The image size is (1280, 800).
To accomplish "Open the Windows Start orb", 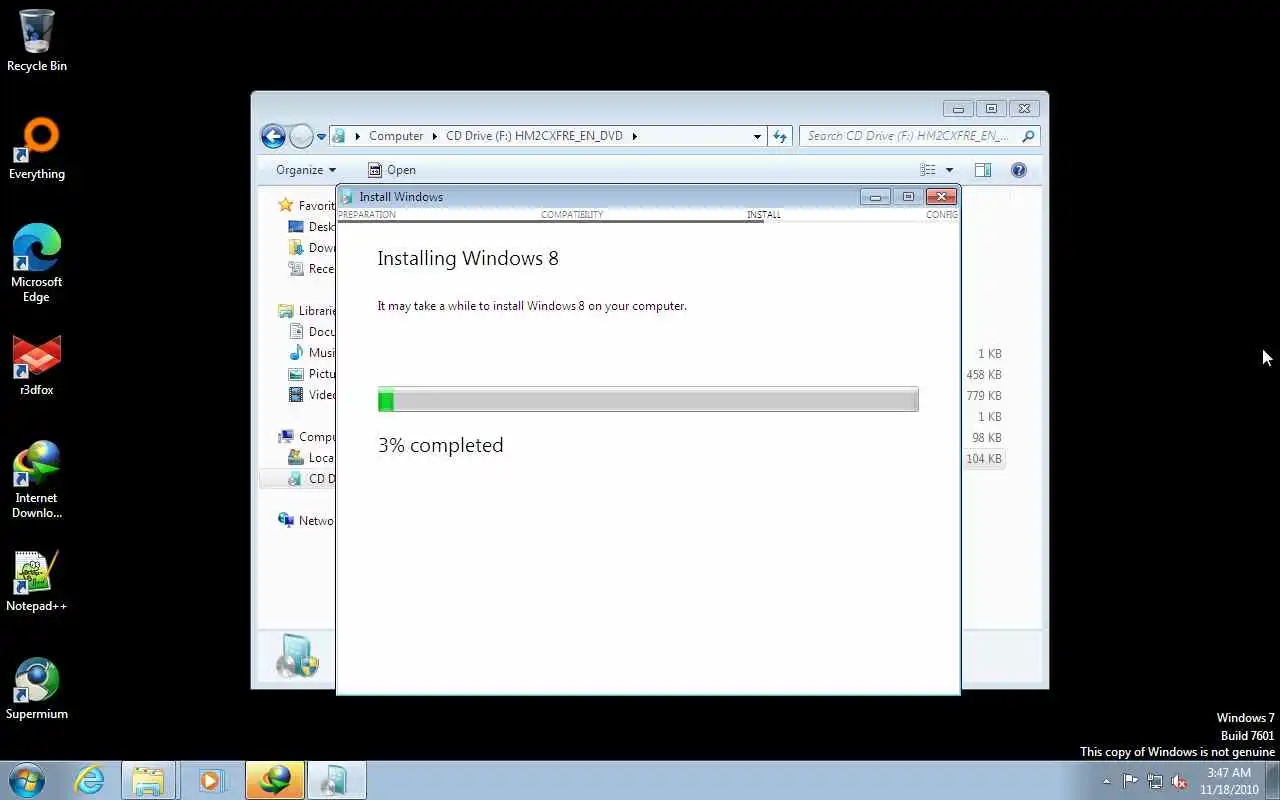I will click(28, 780).
